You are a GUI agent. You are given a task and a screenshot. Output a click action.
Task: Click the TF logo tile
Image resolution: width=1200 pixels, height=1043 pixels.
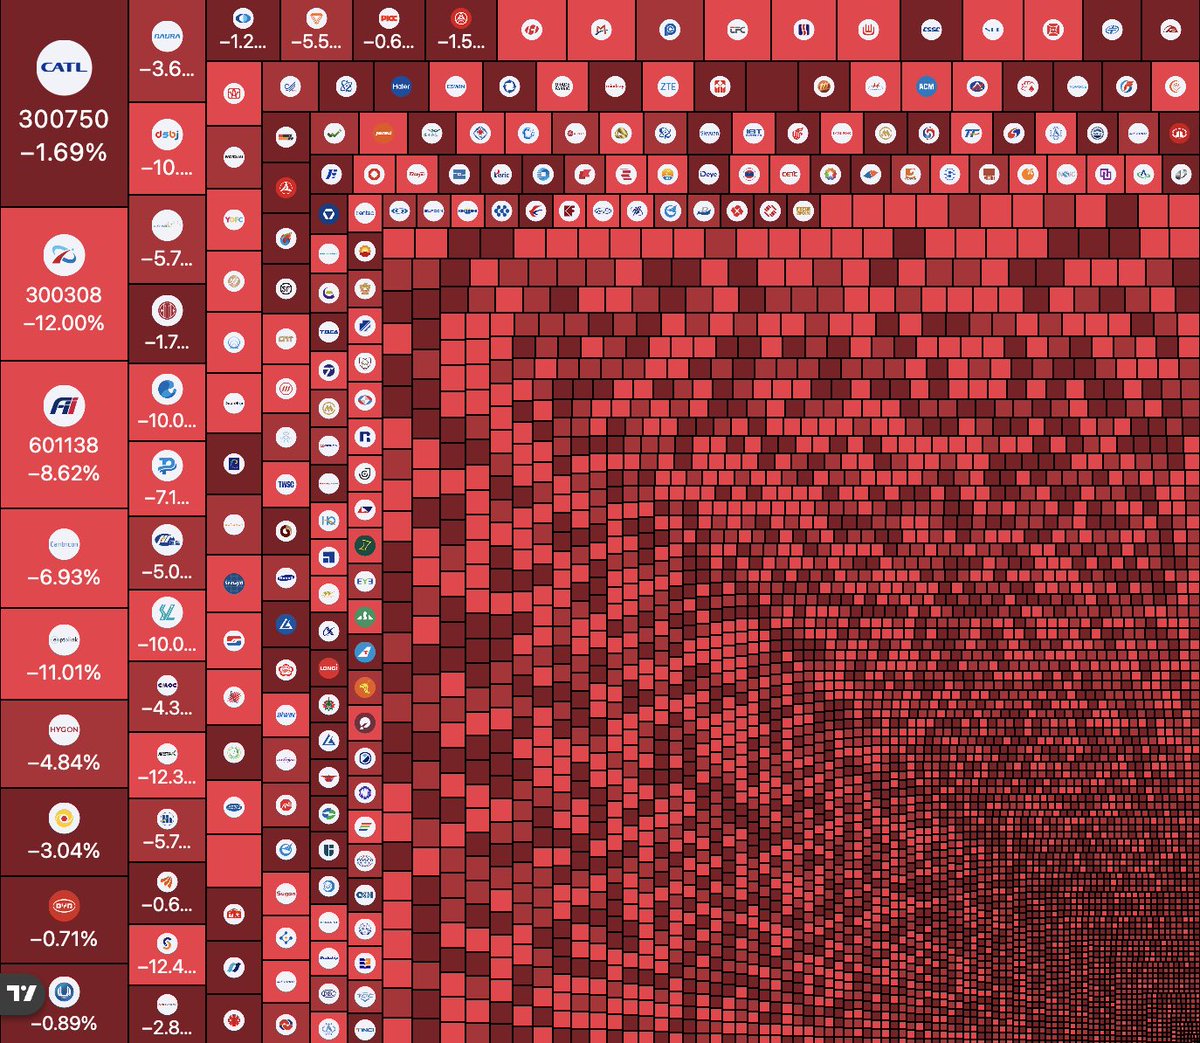coord(971,133)
